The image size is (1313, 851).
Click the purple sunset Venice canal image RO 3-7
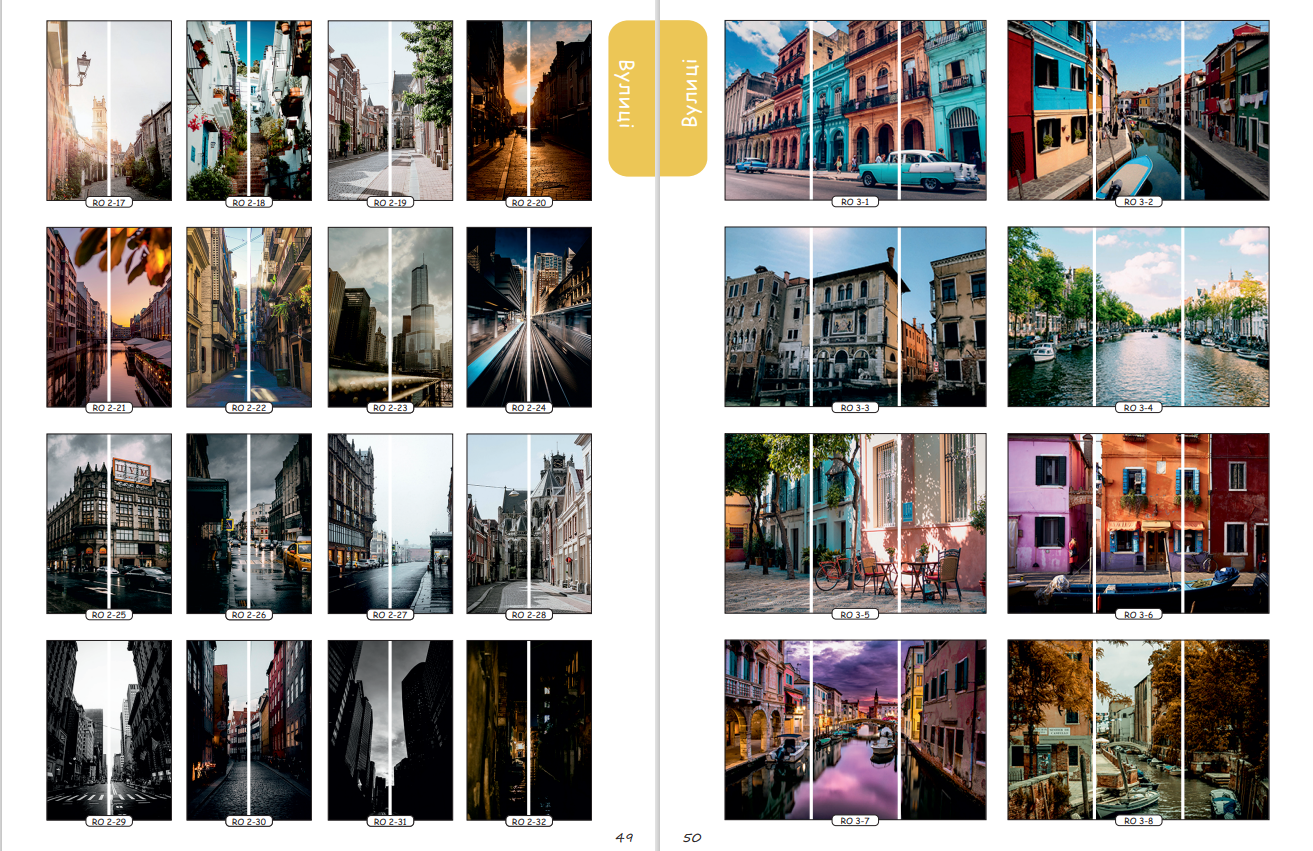pyautogui.click(x=855, y=729)
